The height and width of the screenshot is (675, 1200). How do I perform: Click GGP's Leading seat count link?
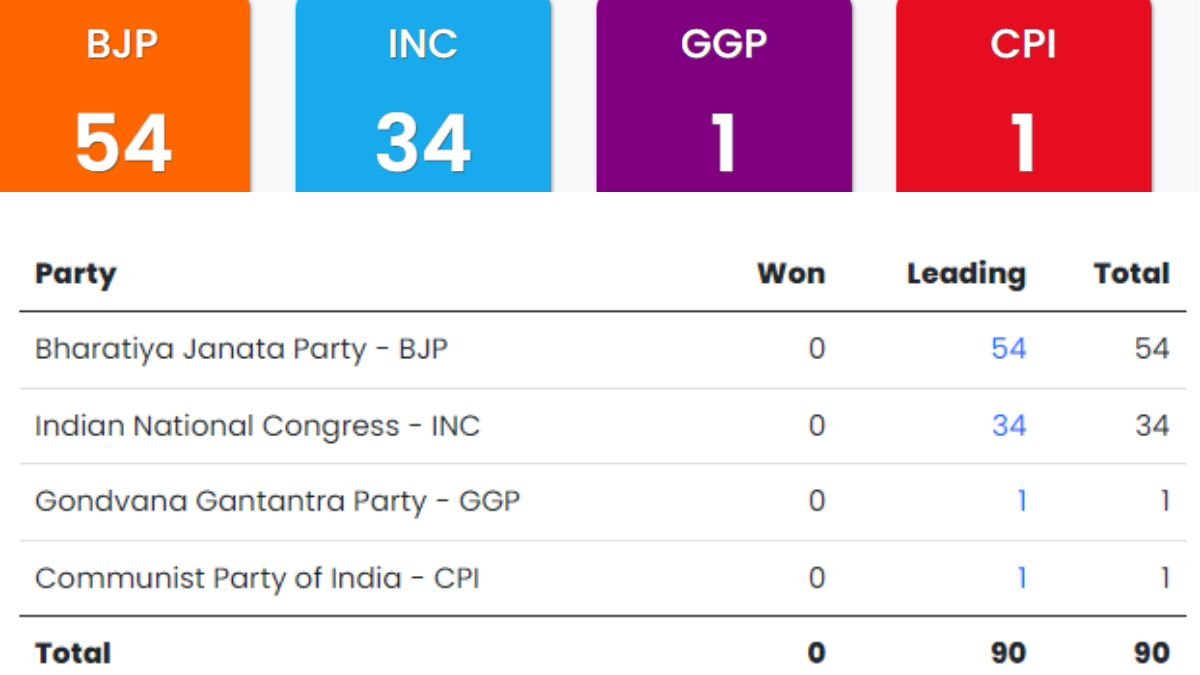click(x=1021, y=501)
